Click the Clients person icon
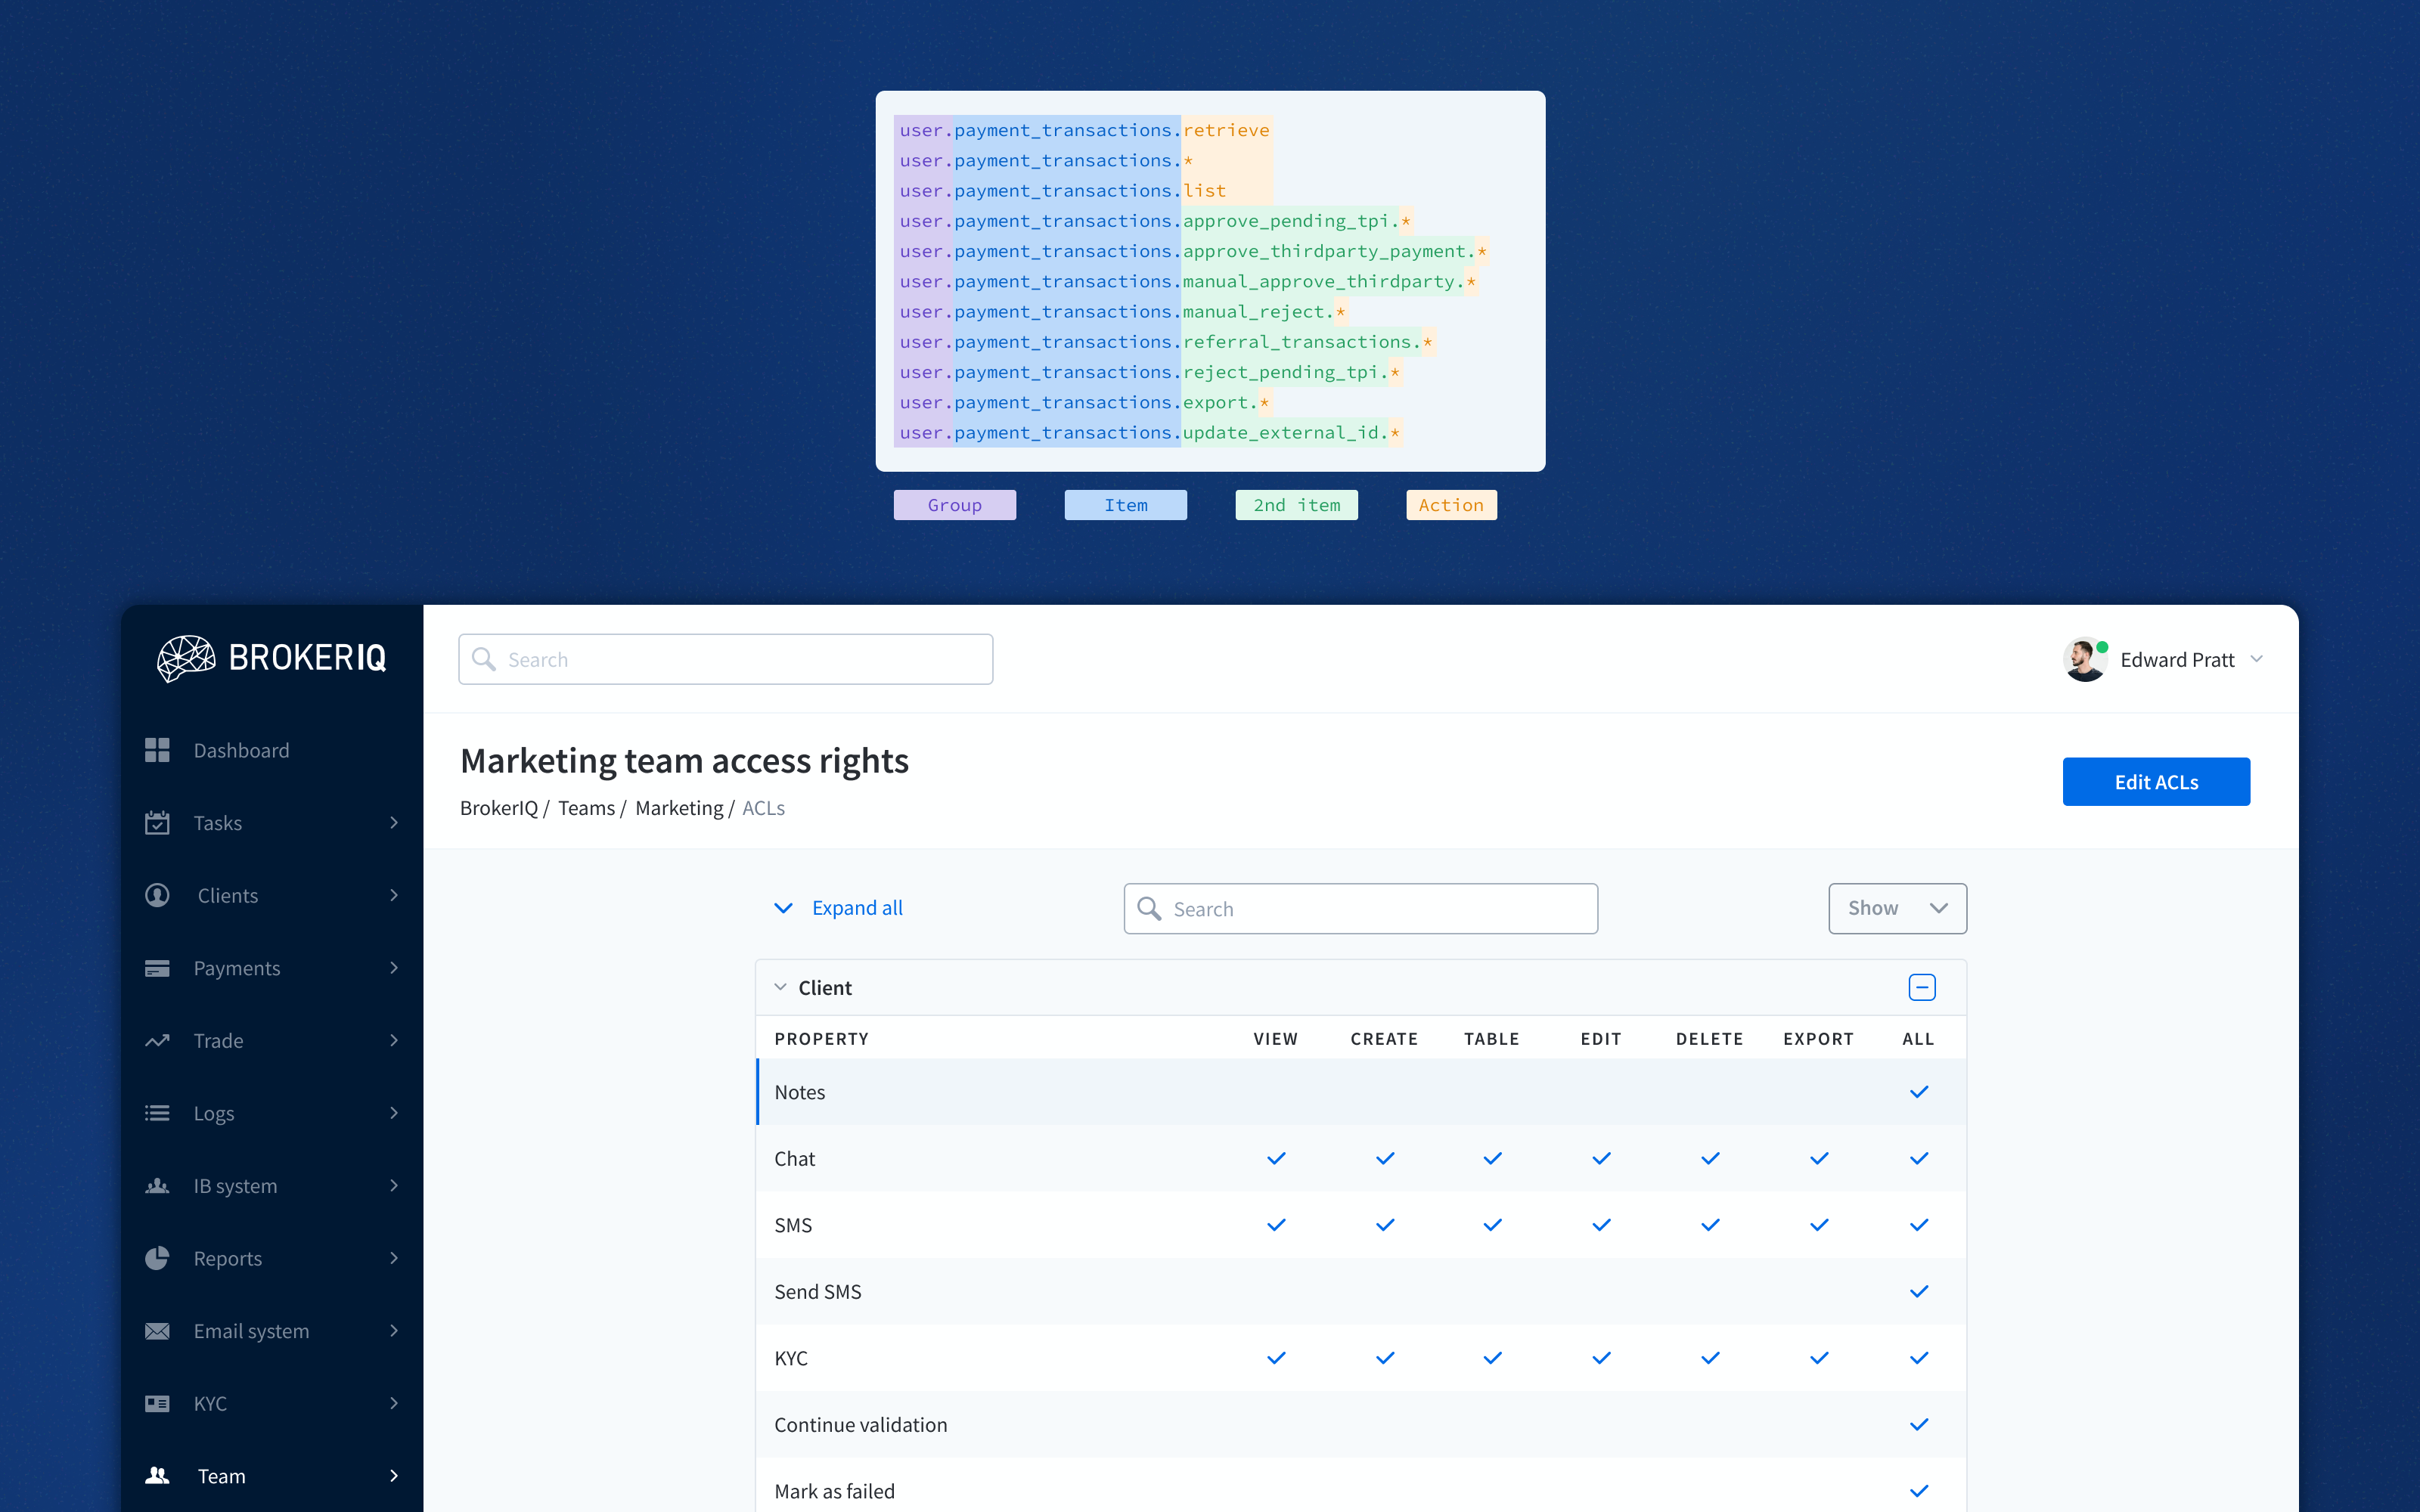2420x1512 pixels. (x=157, y=895)
